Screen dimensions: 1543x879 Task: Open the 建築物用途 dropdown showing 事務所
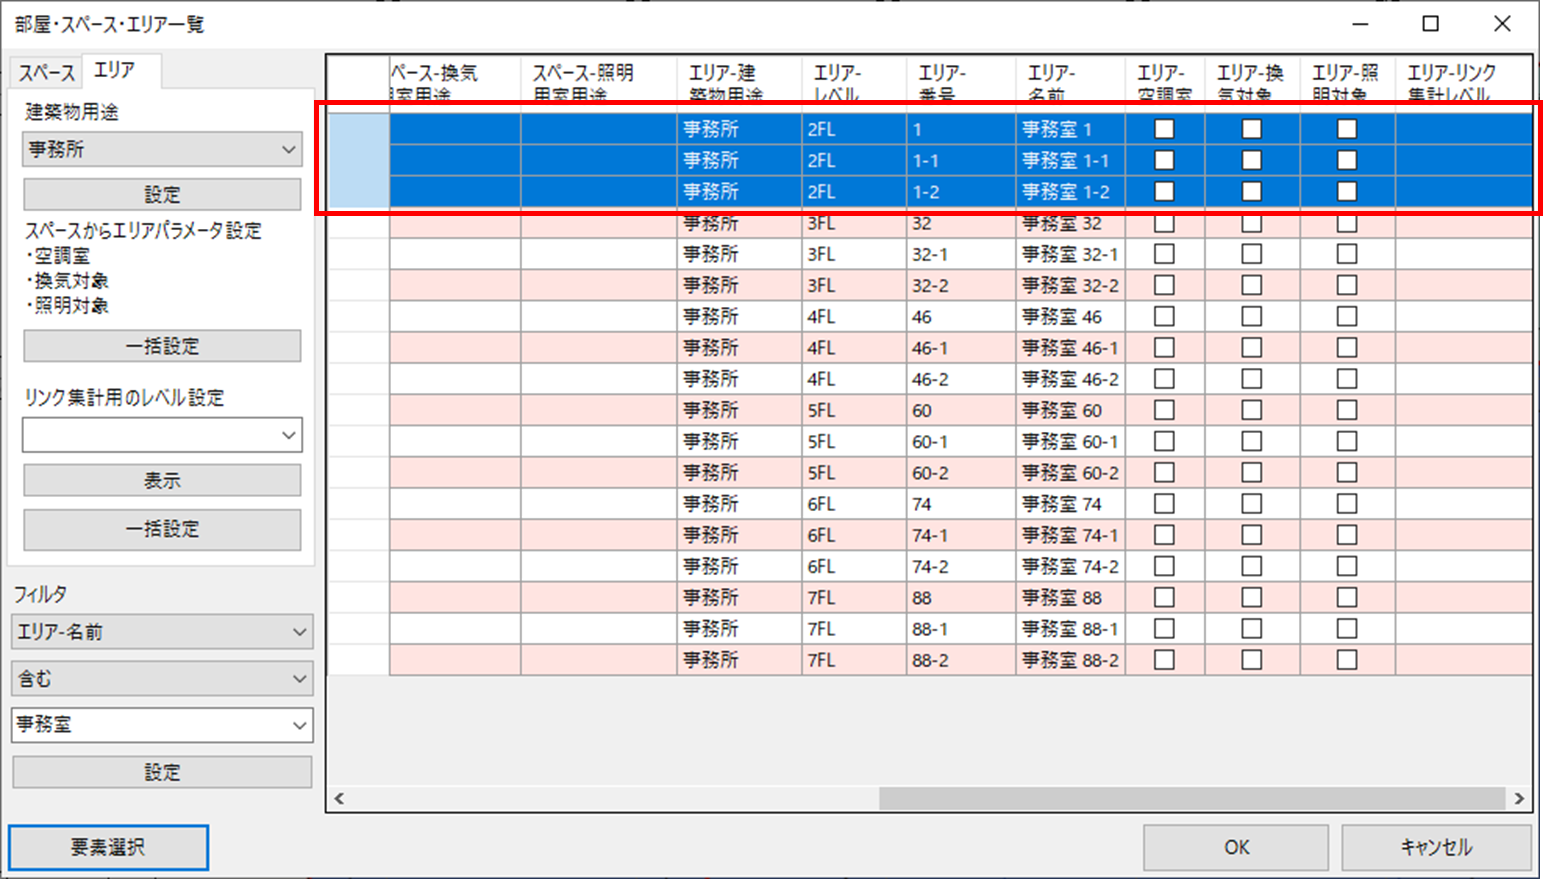(x=162, y=149)
